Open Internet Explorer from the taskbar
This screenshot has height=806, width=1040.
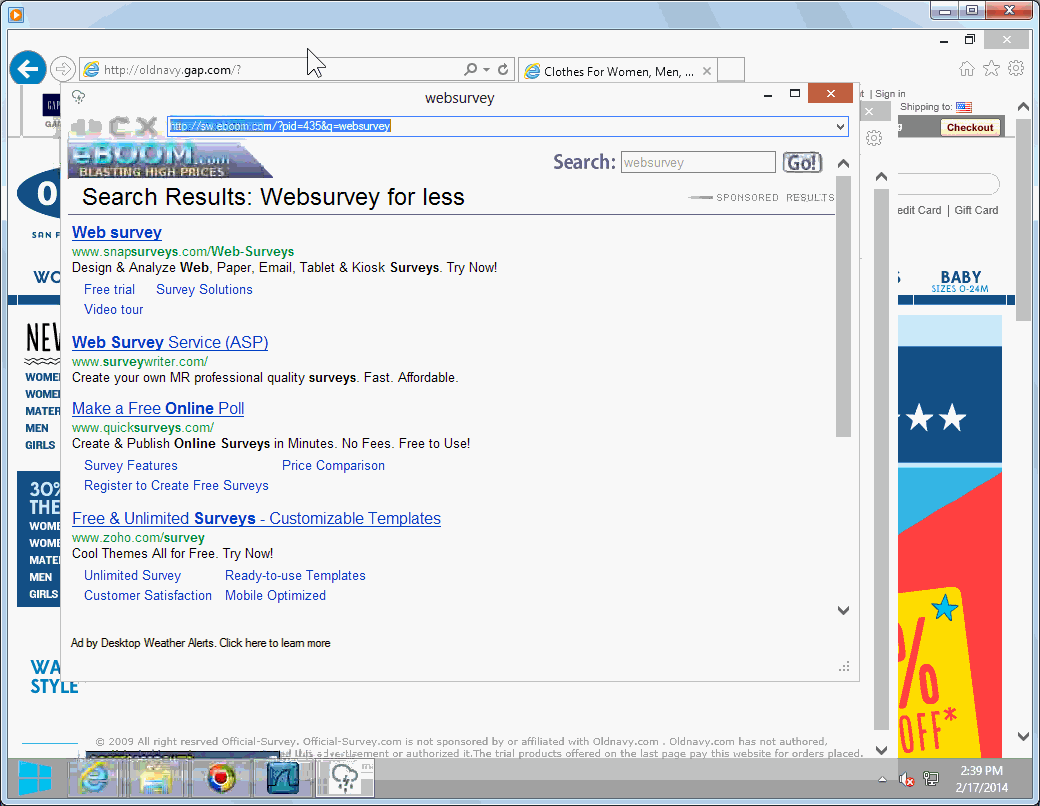[94, 777]
